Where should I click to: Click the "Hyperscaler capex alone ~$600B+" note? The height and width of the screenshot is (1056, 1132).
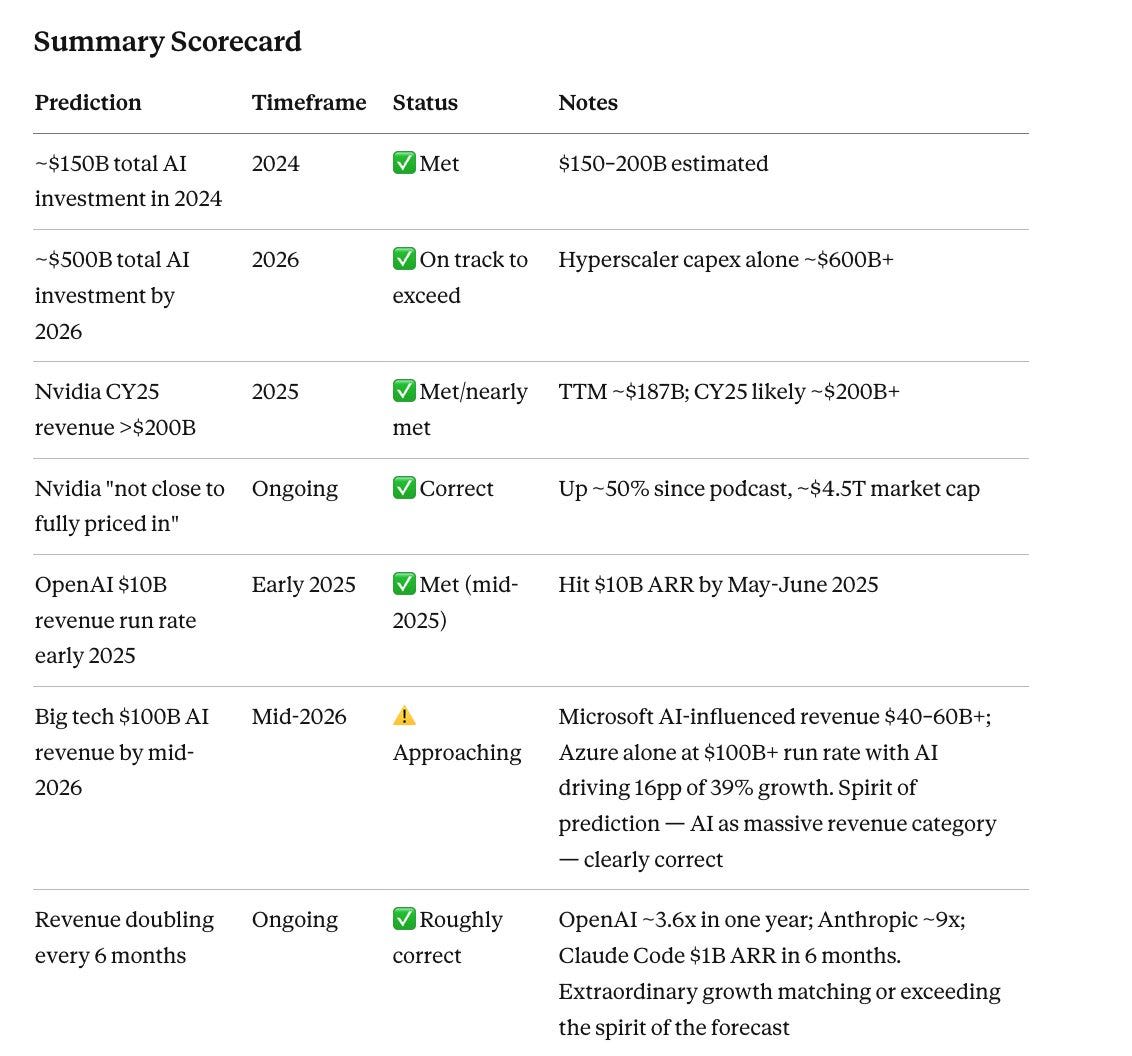(x=726, y=259)
